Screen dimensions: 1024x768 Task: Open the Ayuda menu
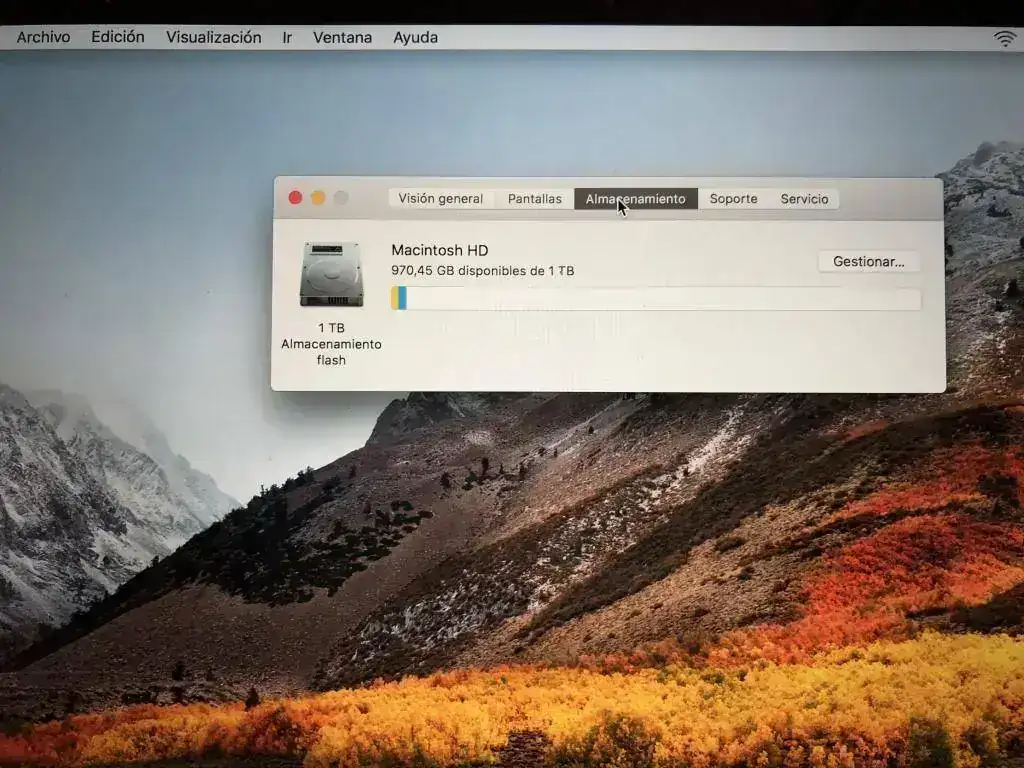(415, 37)
